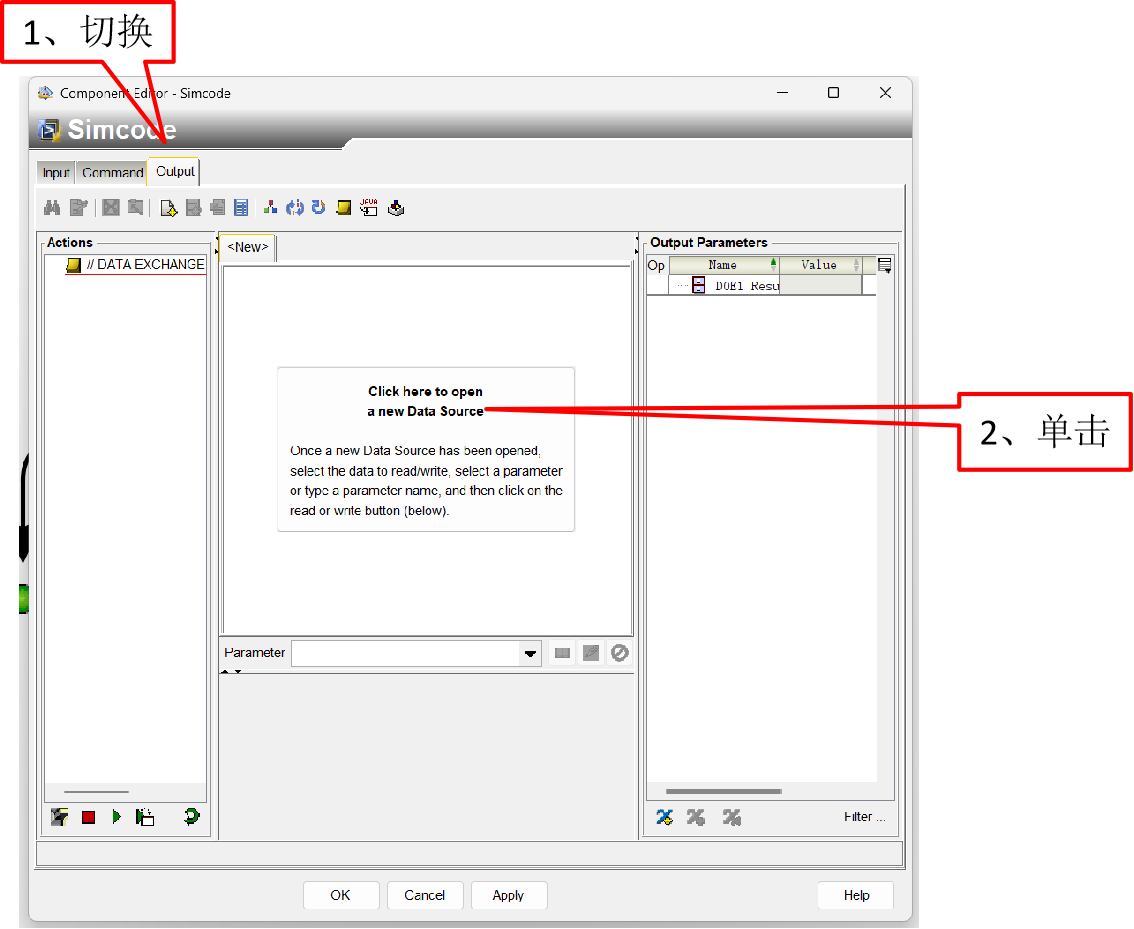Click the green refresh icon under Actions
This screenshot has width=1134, height=929.
191,817
